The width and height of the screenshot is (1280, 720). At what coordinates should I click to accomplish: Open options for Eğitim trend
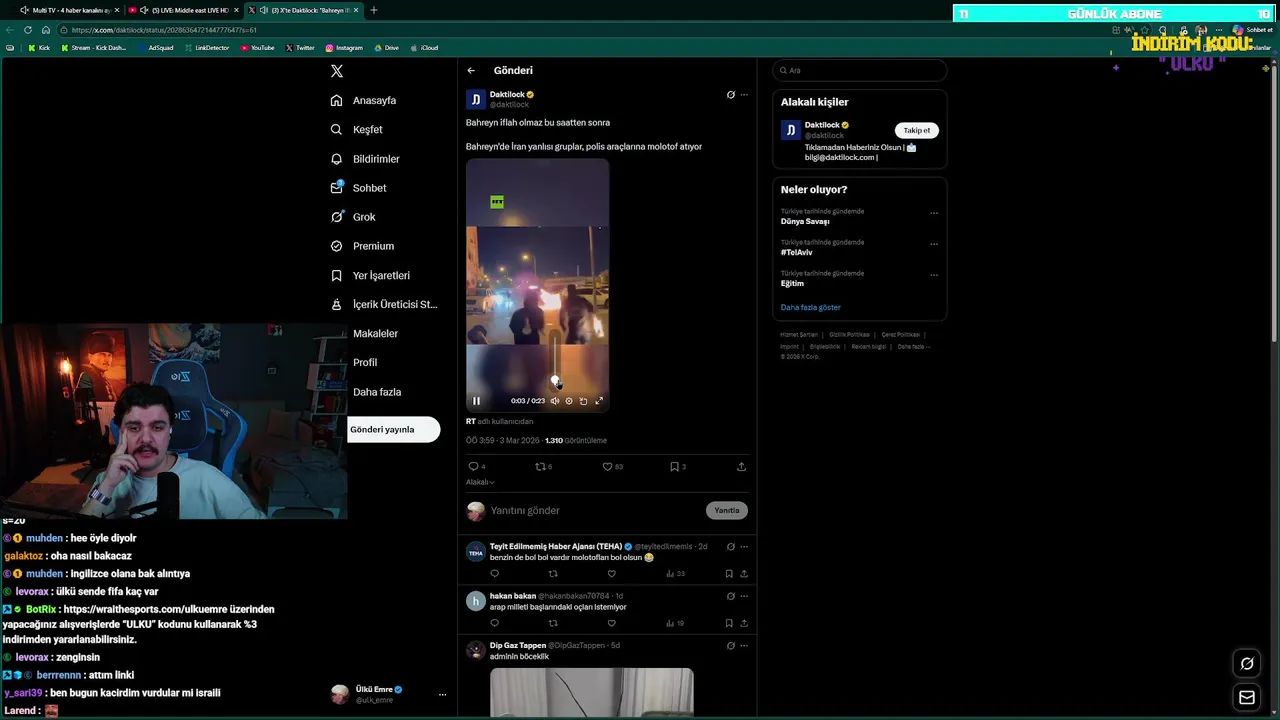[934, 275]
